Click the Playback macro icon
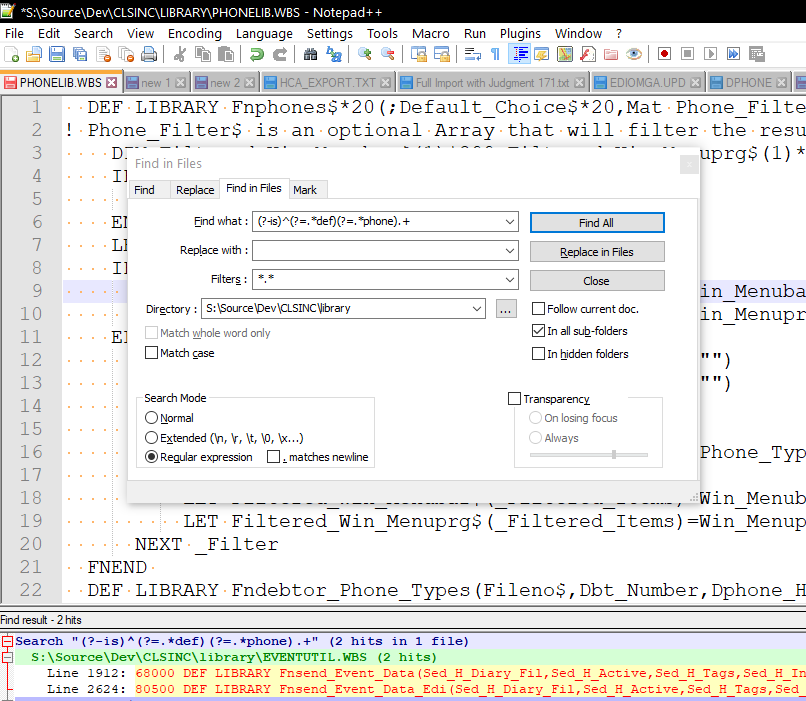 click(710, 54)
